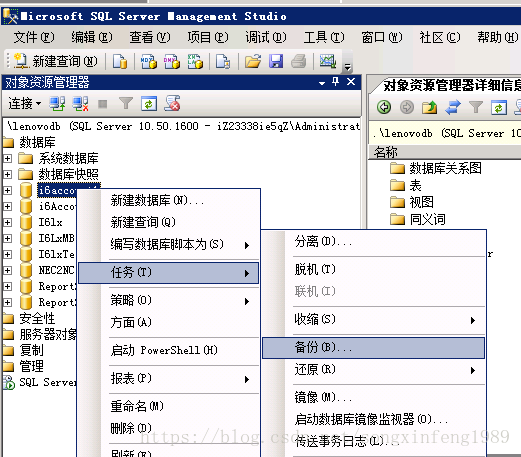Select the 复制 folder in tree

point(31,350)
